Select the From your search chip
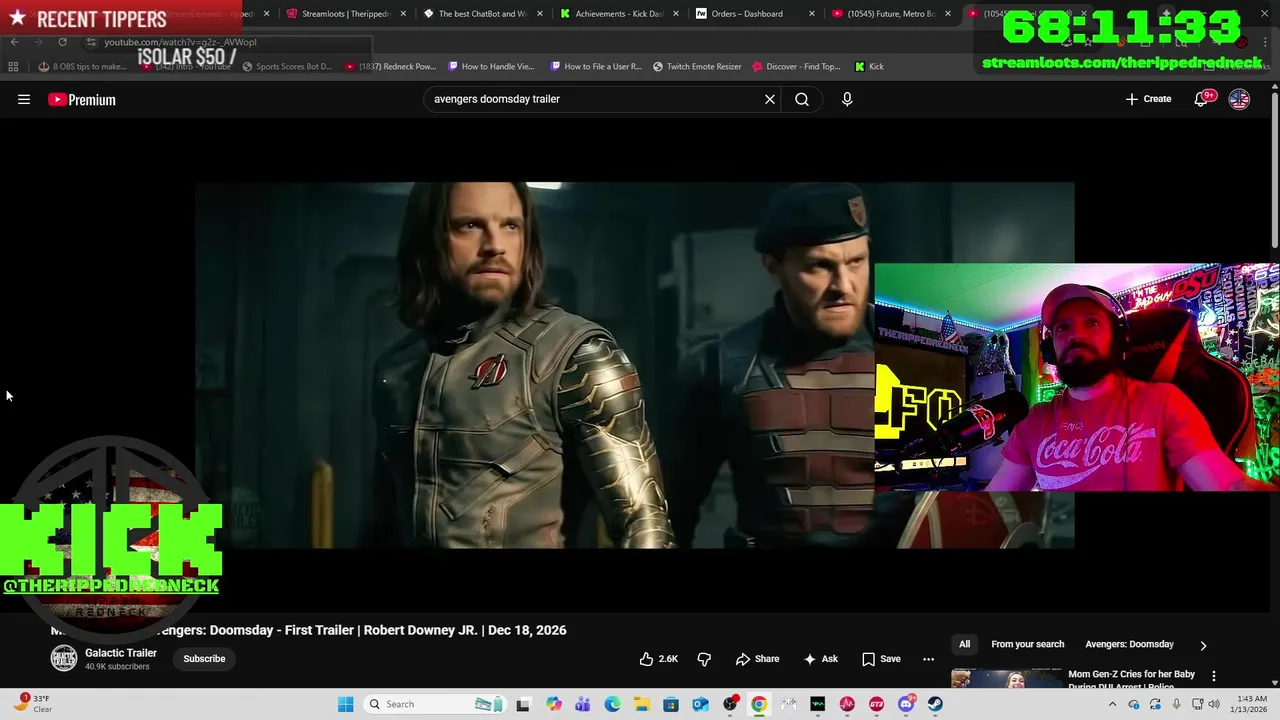The image size is (1280, 720). pos(1027,644)
